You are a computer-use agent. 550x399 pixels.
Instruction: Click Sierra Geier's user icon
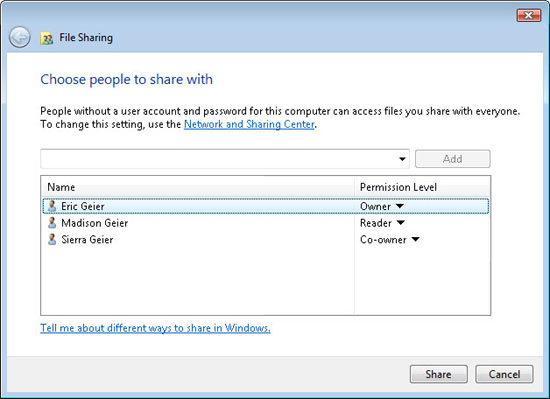(x=52, y=239)
